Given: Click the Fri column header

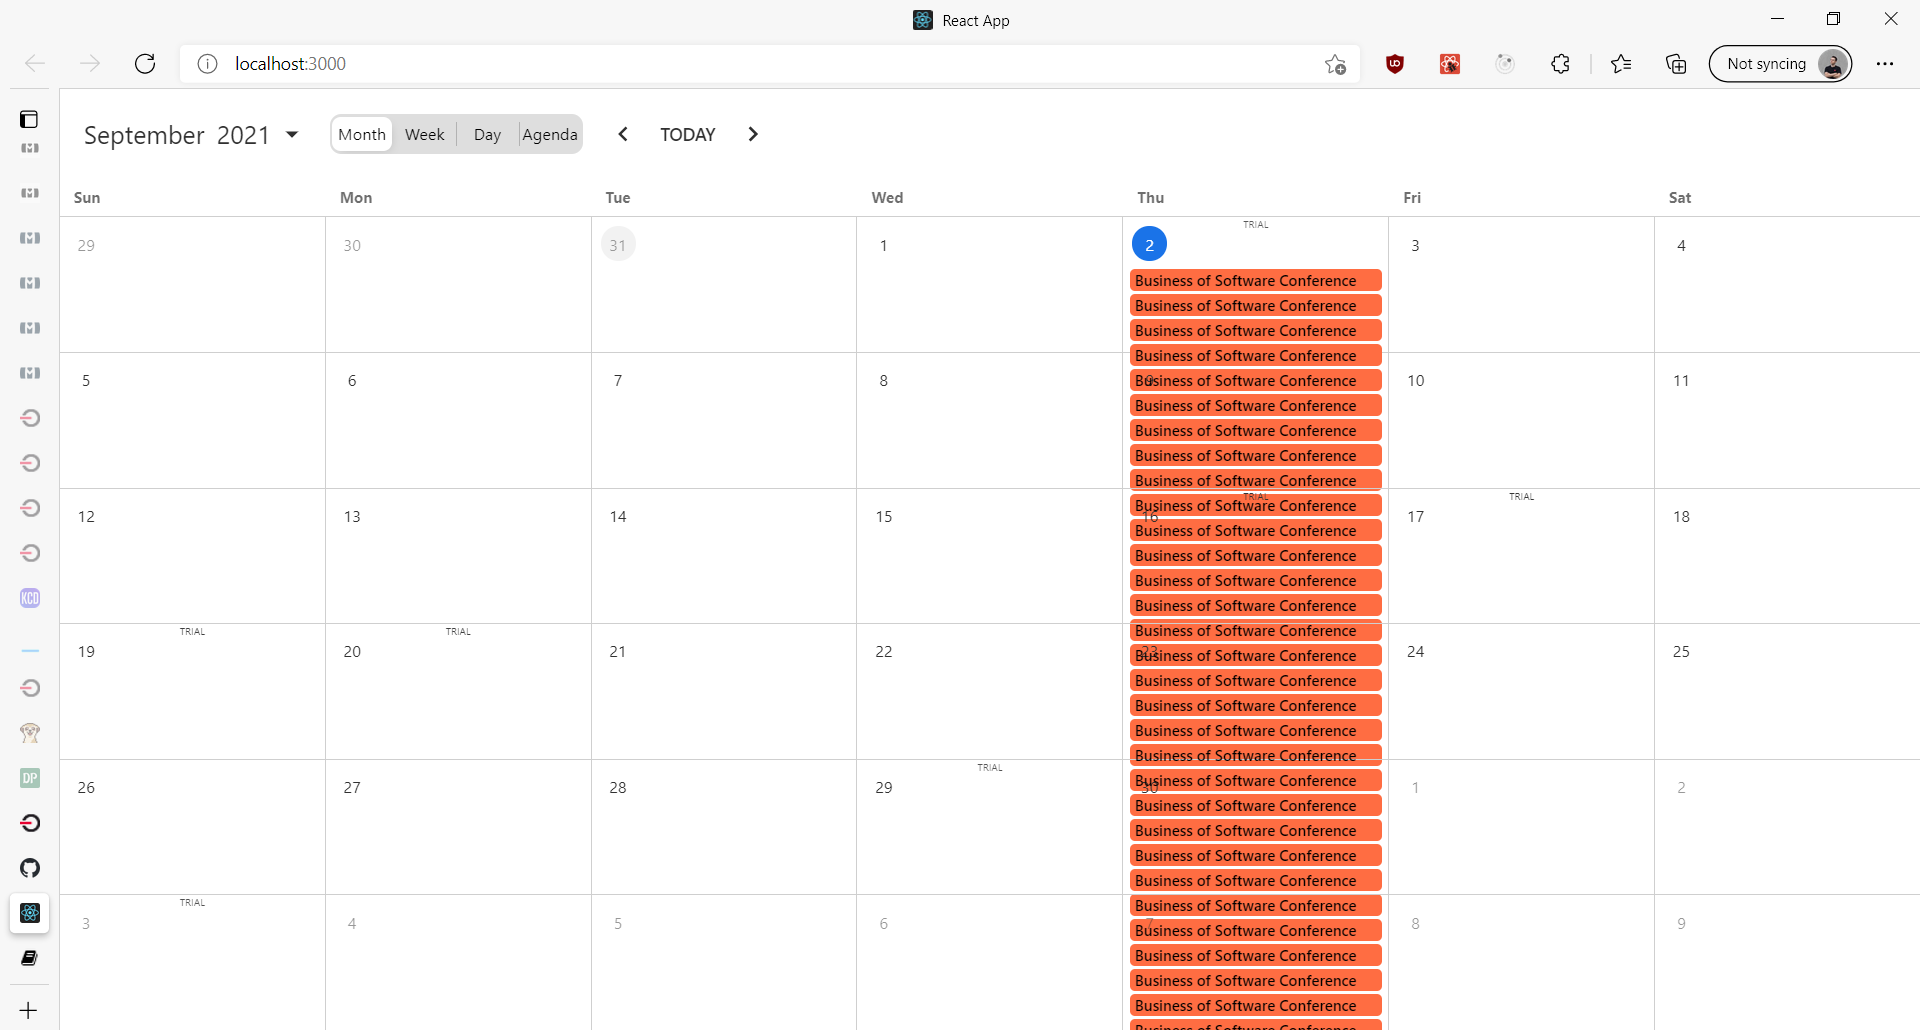Looking at the screenshot, I should click(1412, 197).
